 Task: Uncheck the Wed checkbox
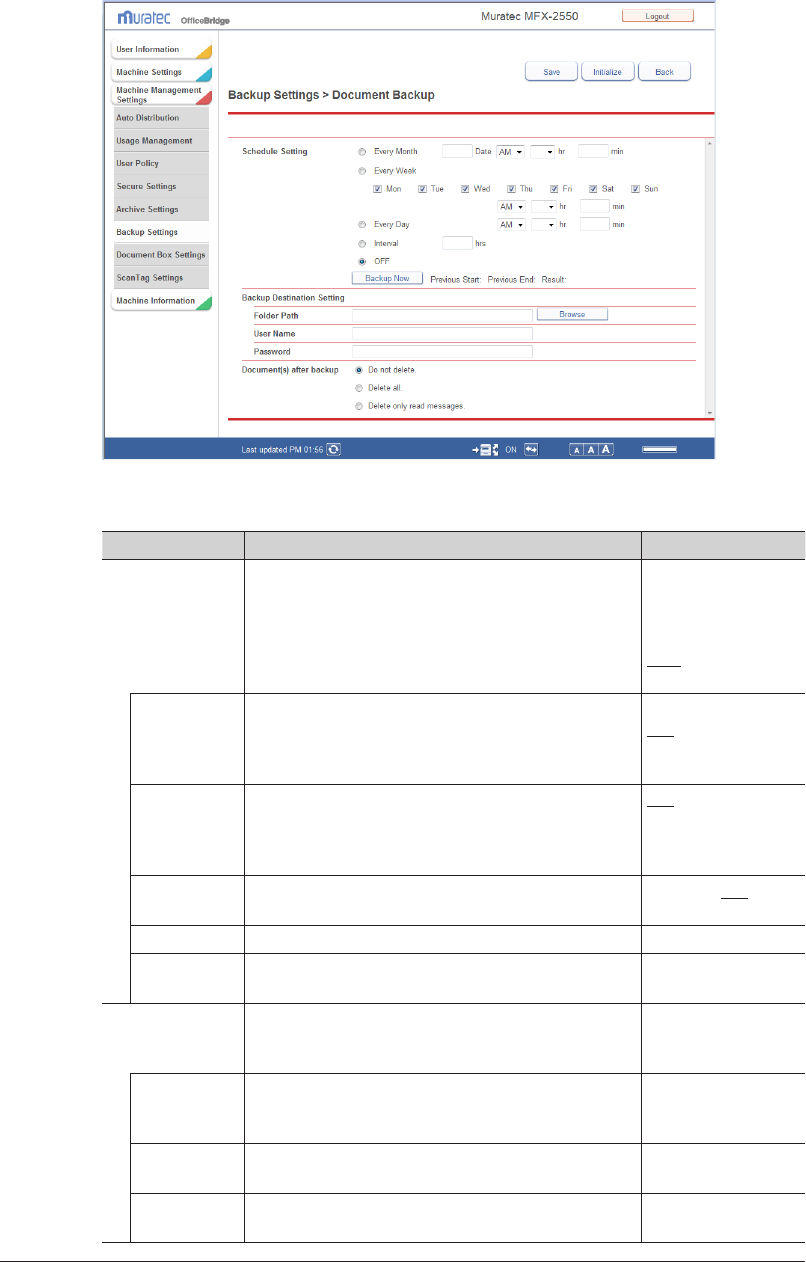click(466, 189)
